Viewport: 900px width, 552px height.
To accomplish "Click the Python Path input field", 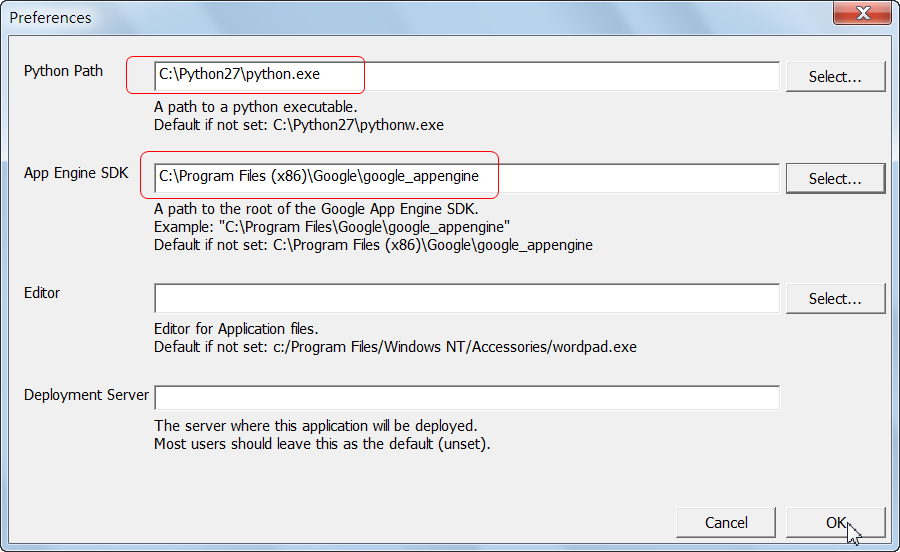I will [x=467, y=76].
